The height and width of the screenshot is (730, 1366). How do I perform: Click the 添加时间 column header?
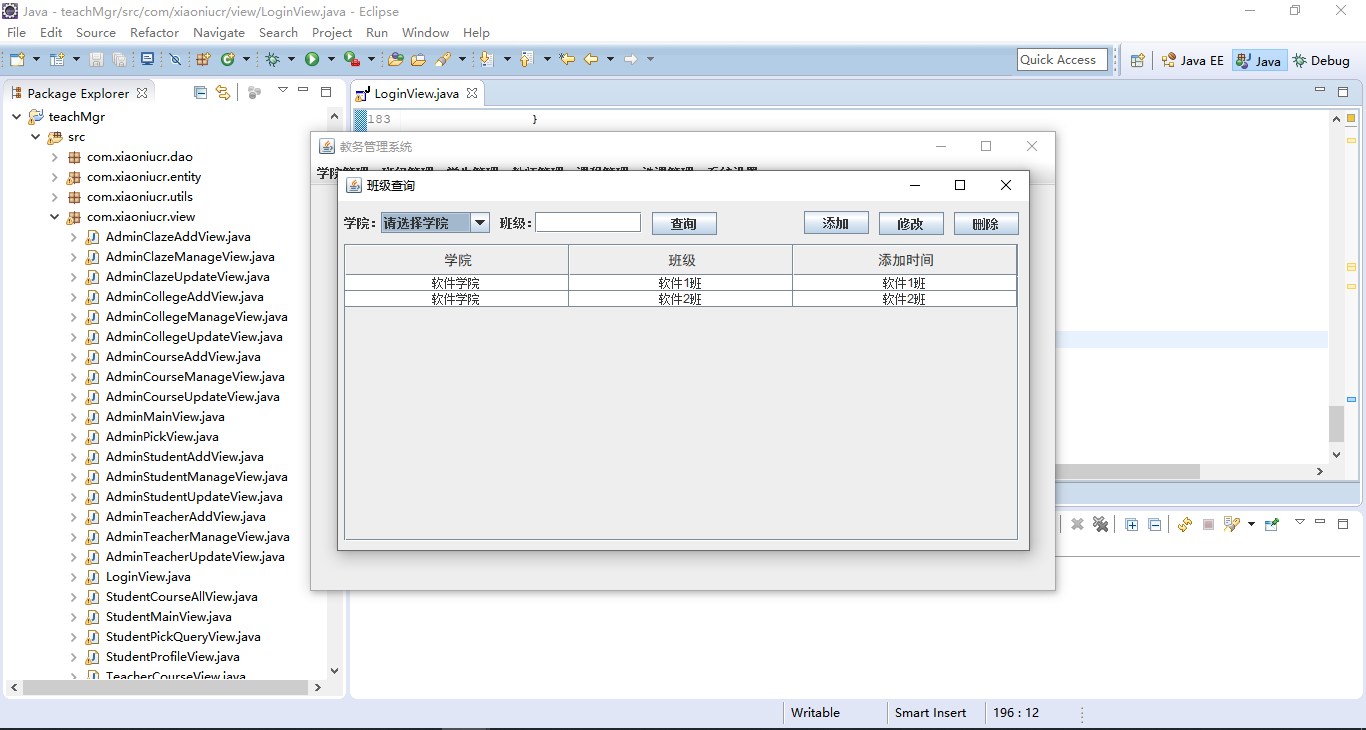pyautogui.click(x=905, y=260)
